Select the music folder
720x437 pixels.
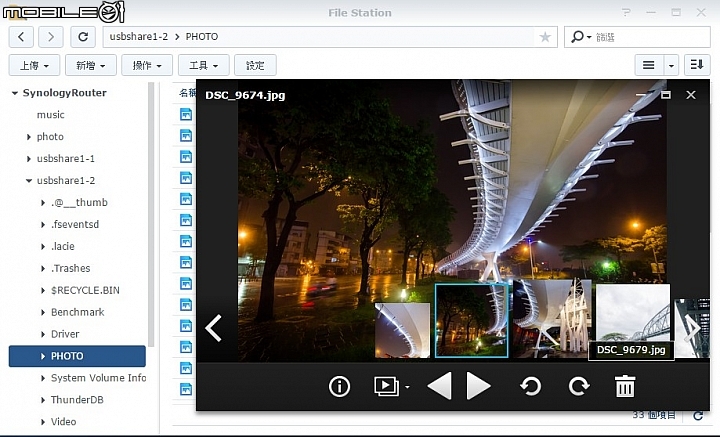tap(51, 115)
